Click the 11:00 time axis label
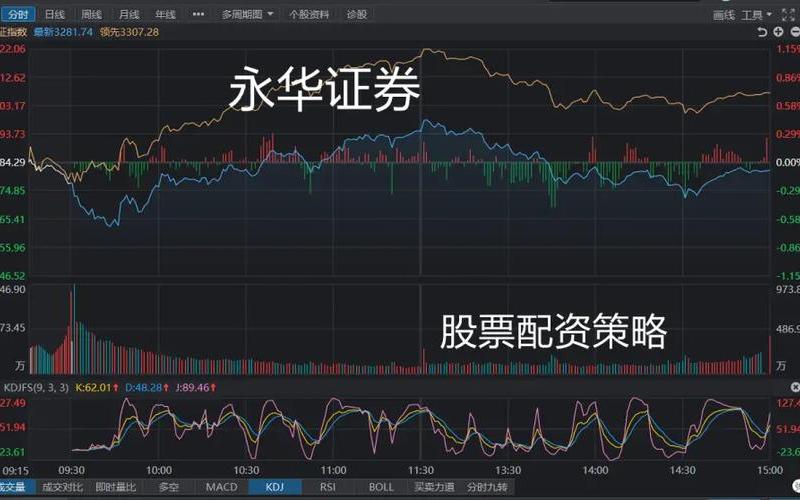The width and height of the screenshot is (800, 500). click(333, 470)
